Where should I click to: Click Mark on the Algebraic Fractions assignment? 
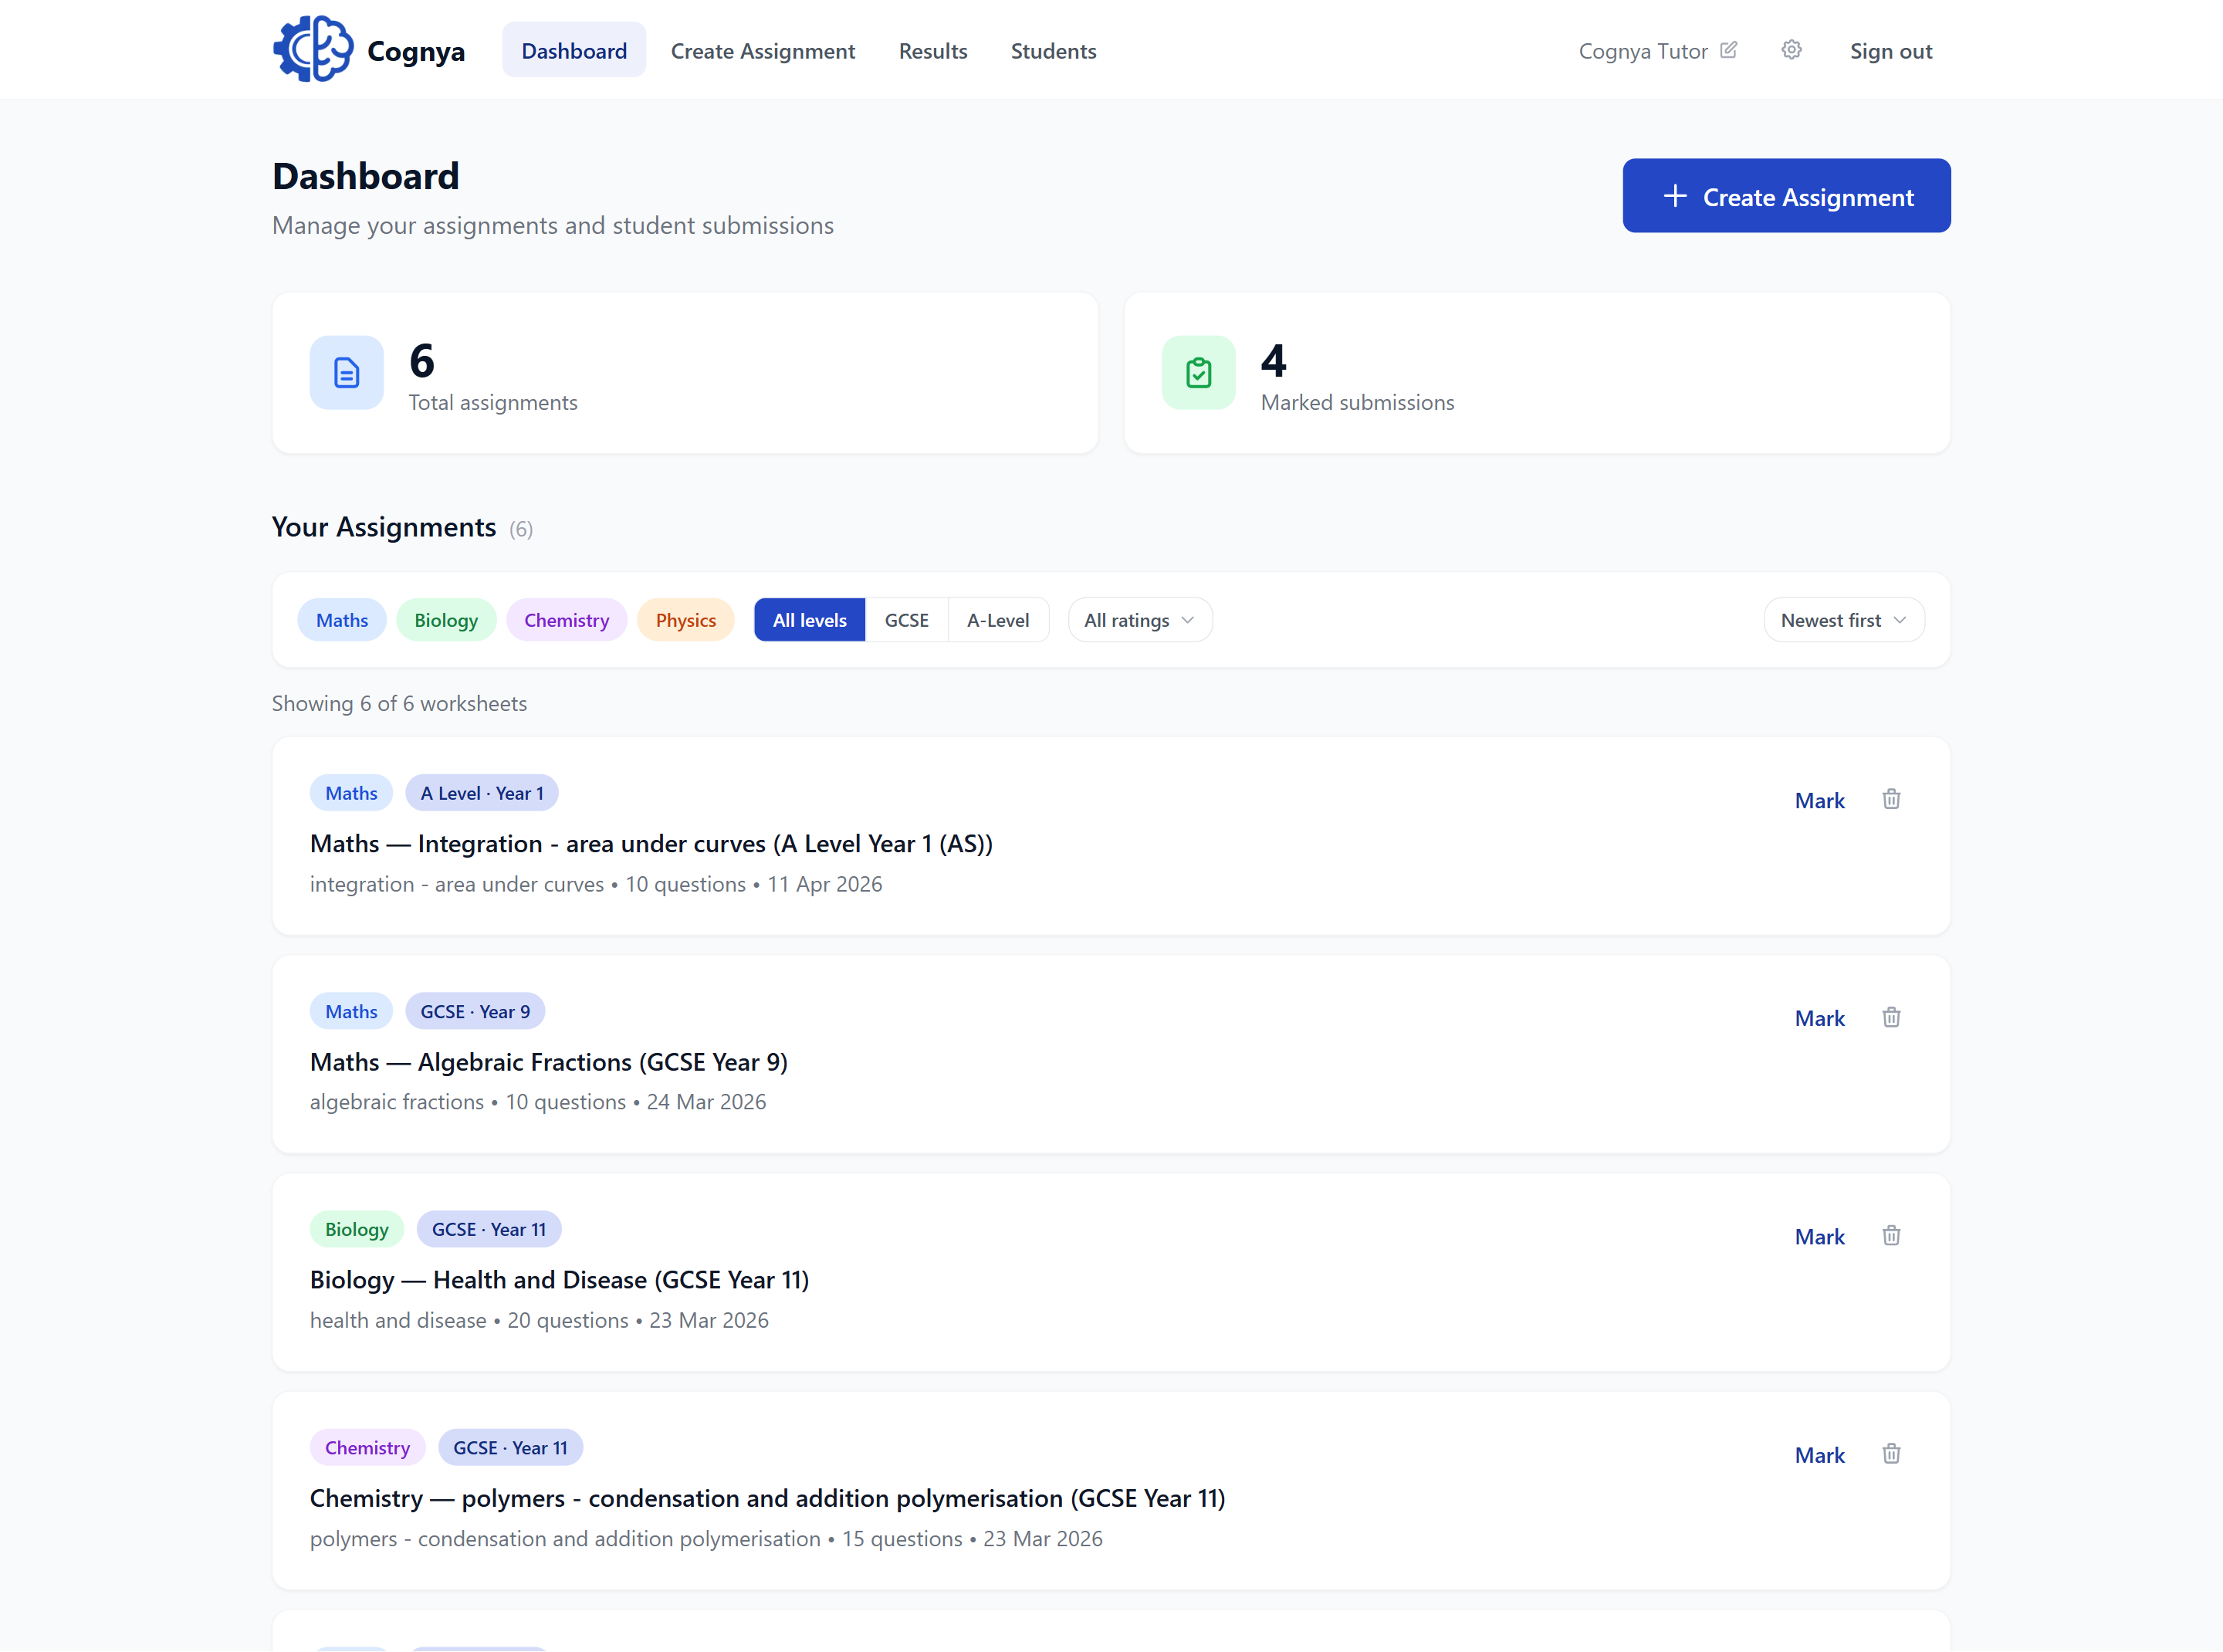1820,1017
